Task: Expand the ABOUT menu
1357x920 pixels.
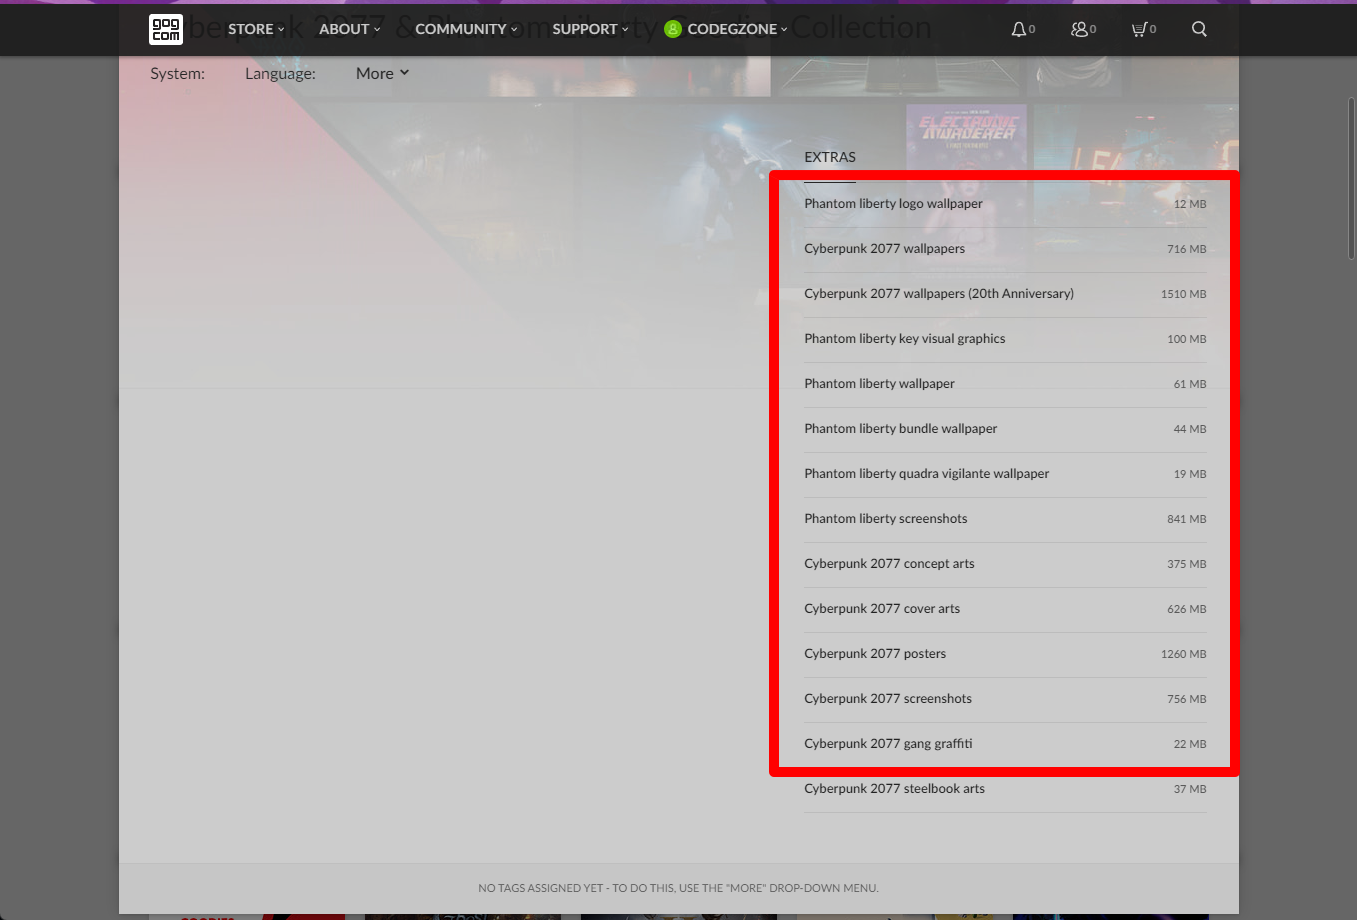Action: click(x=349, y=29)
